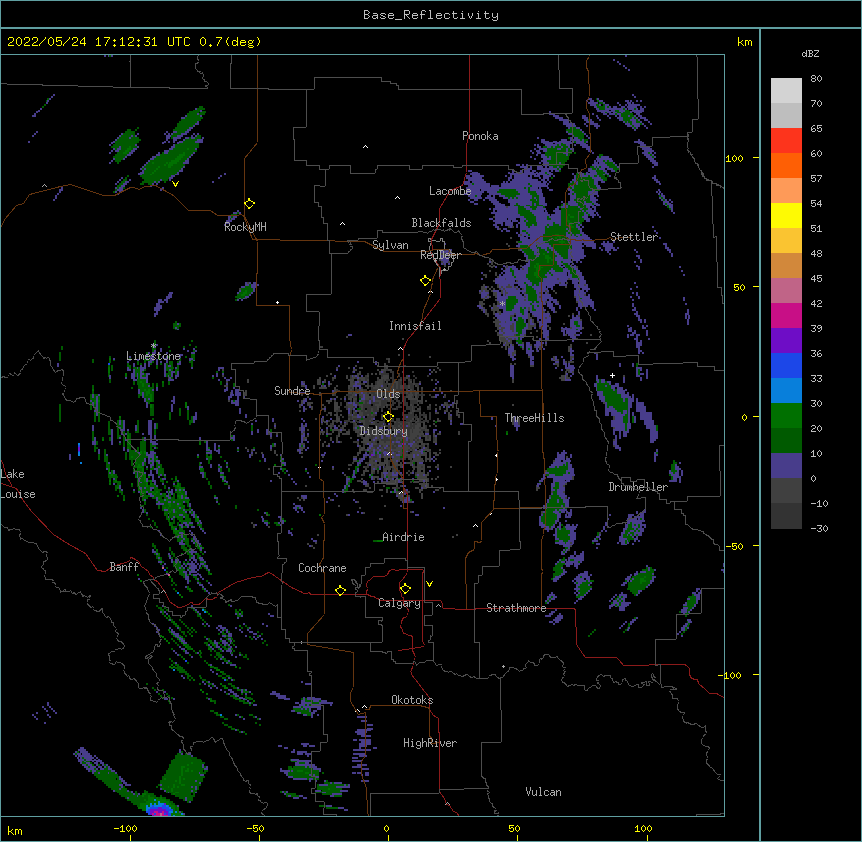Click the yellow V marker near the northwest echoes
The height and width of the screenshot is (842, 862).
point(175,184)
